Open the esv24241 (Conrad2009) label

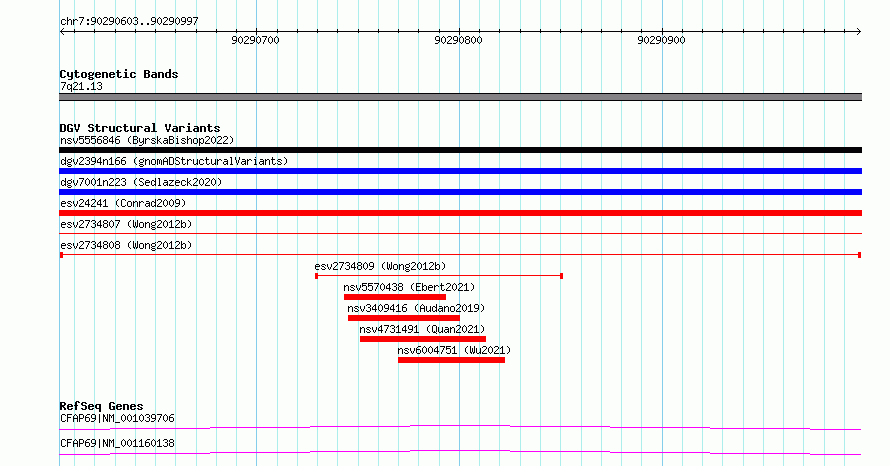(123, 203)
